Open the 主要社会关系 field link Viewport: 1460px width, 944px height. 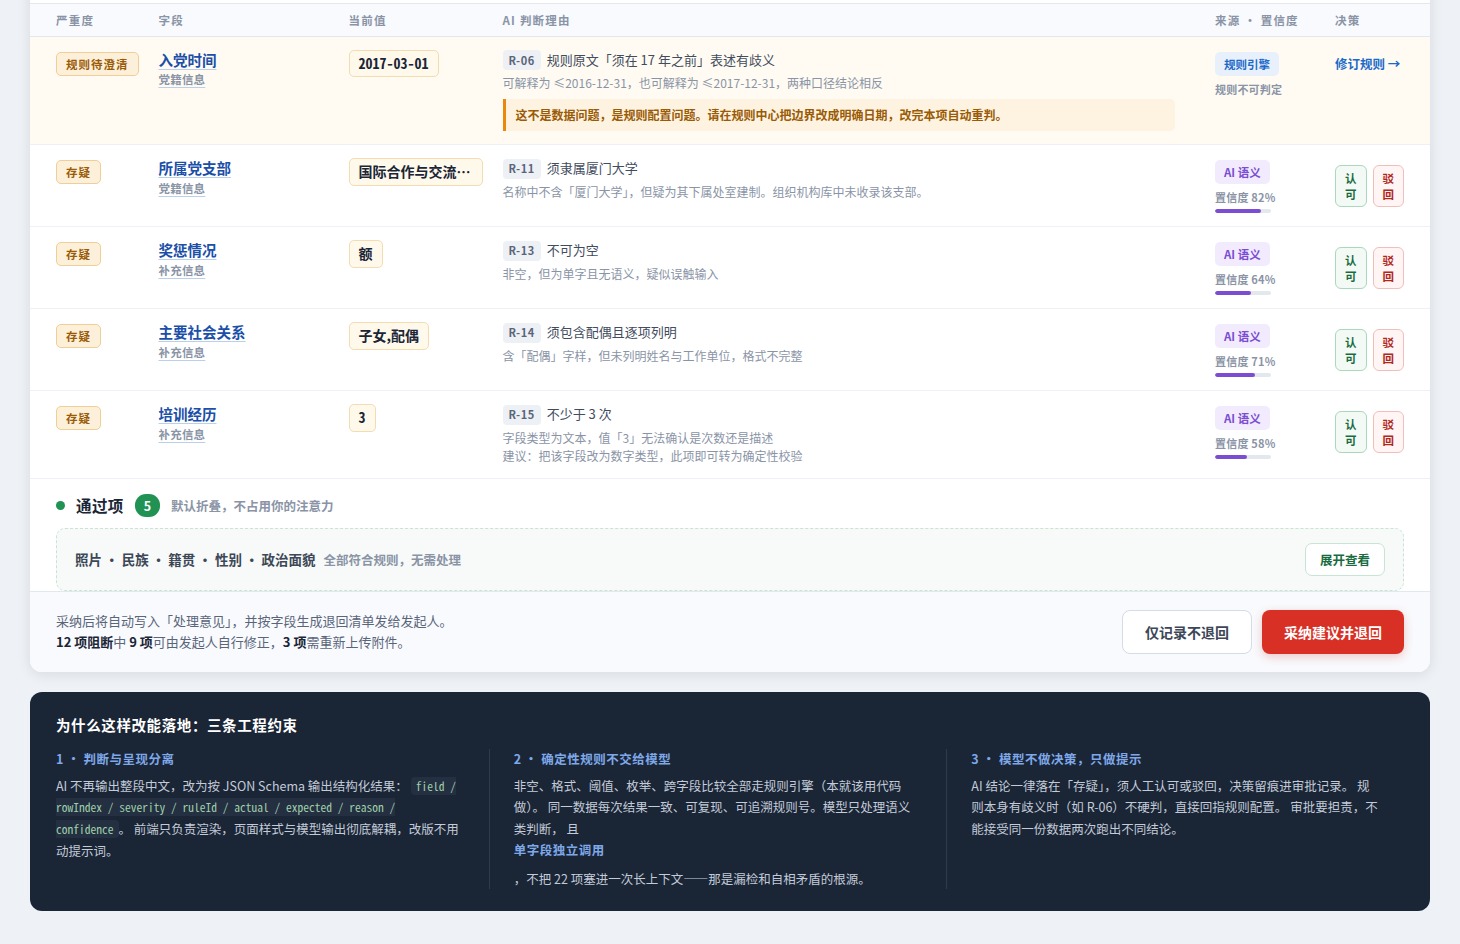pyautogui.click(x=201, y=333)
